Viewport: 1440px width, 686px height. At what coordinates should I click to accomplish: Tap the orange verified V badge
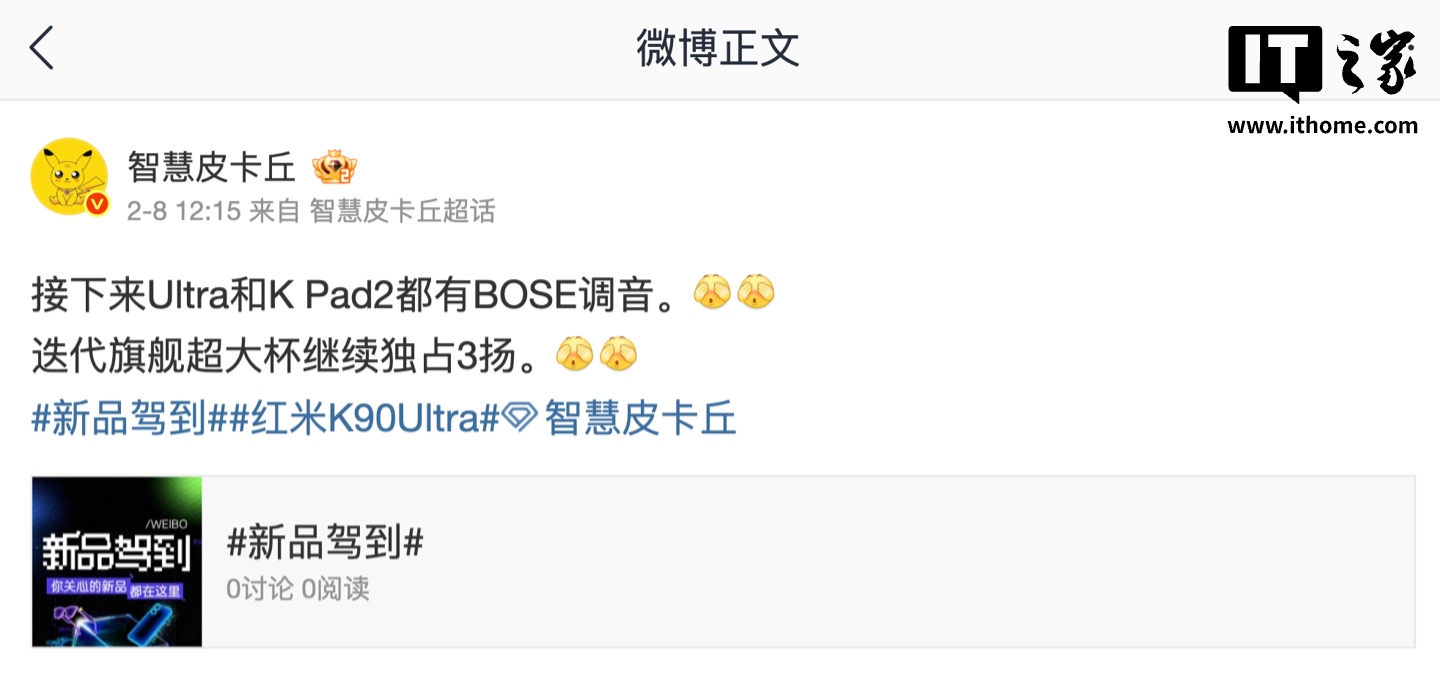pos(97,204)
